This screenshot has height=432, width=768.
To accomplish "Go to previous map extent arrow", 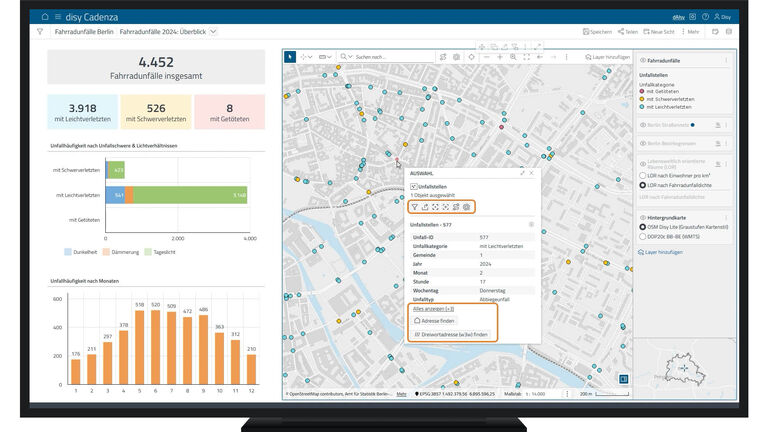I will tap(540, 57).
